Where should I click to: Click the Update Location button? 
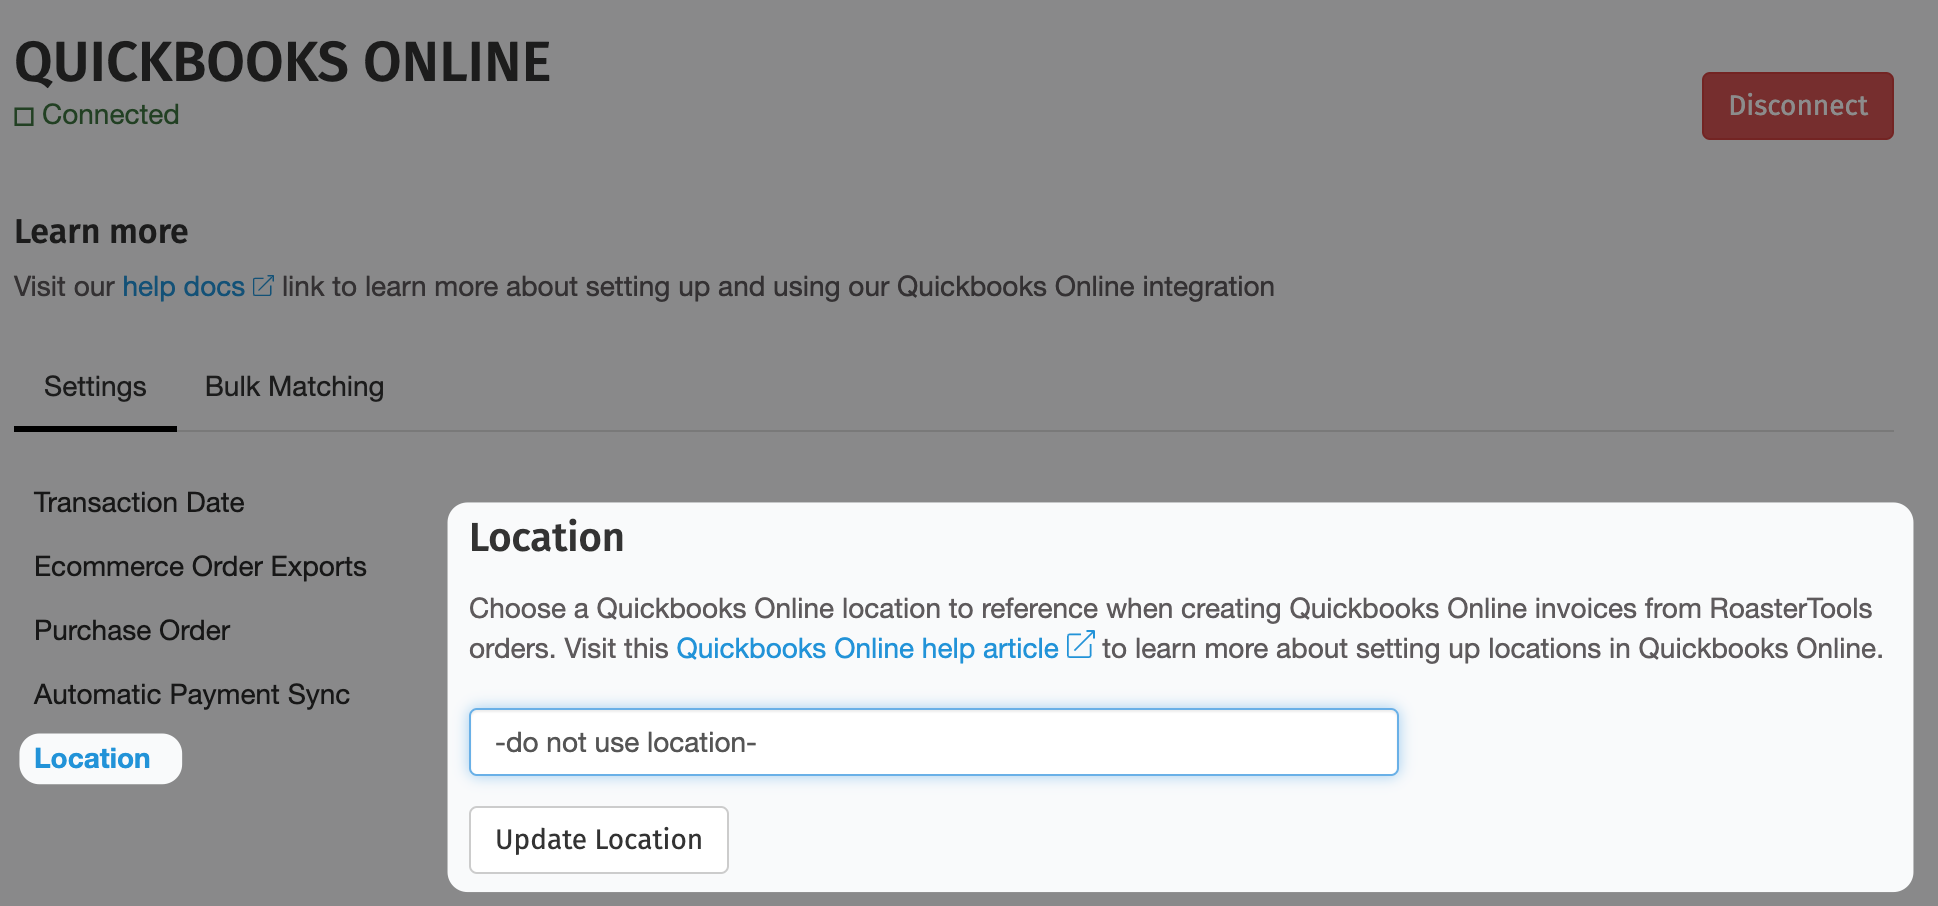599,840
